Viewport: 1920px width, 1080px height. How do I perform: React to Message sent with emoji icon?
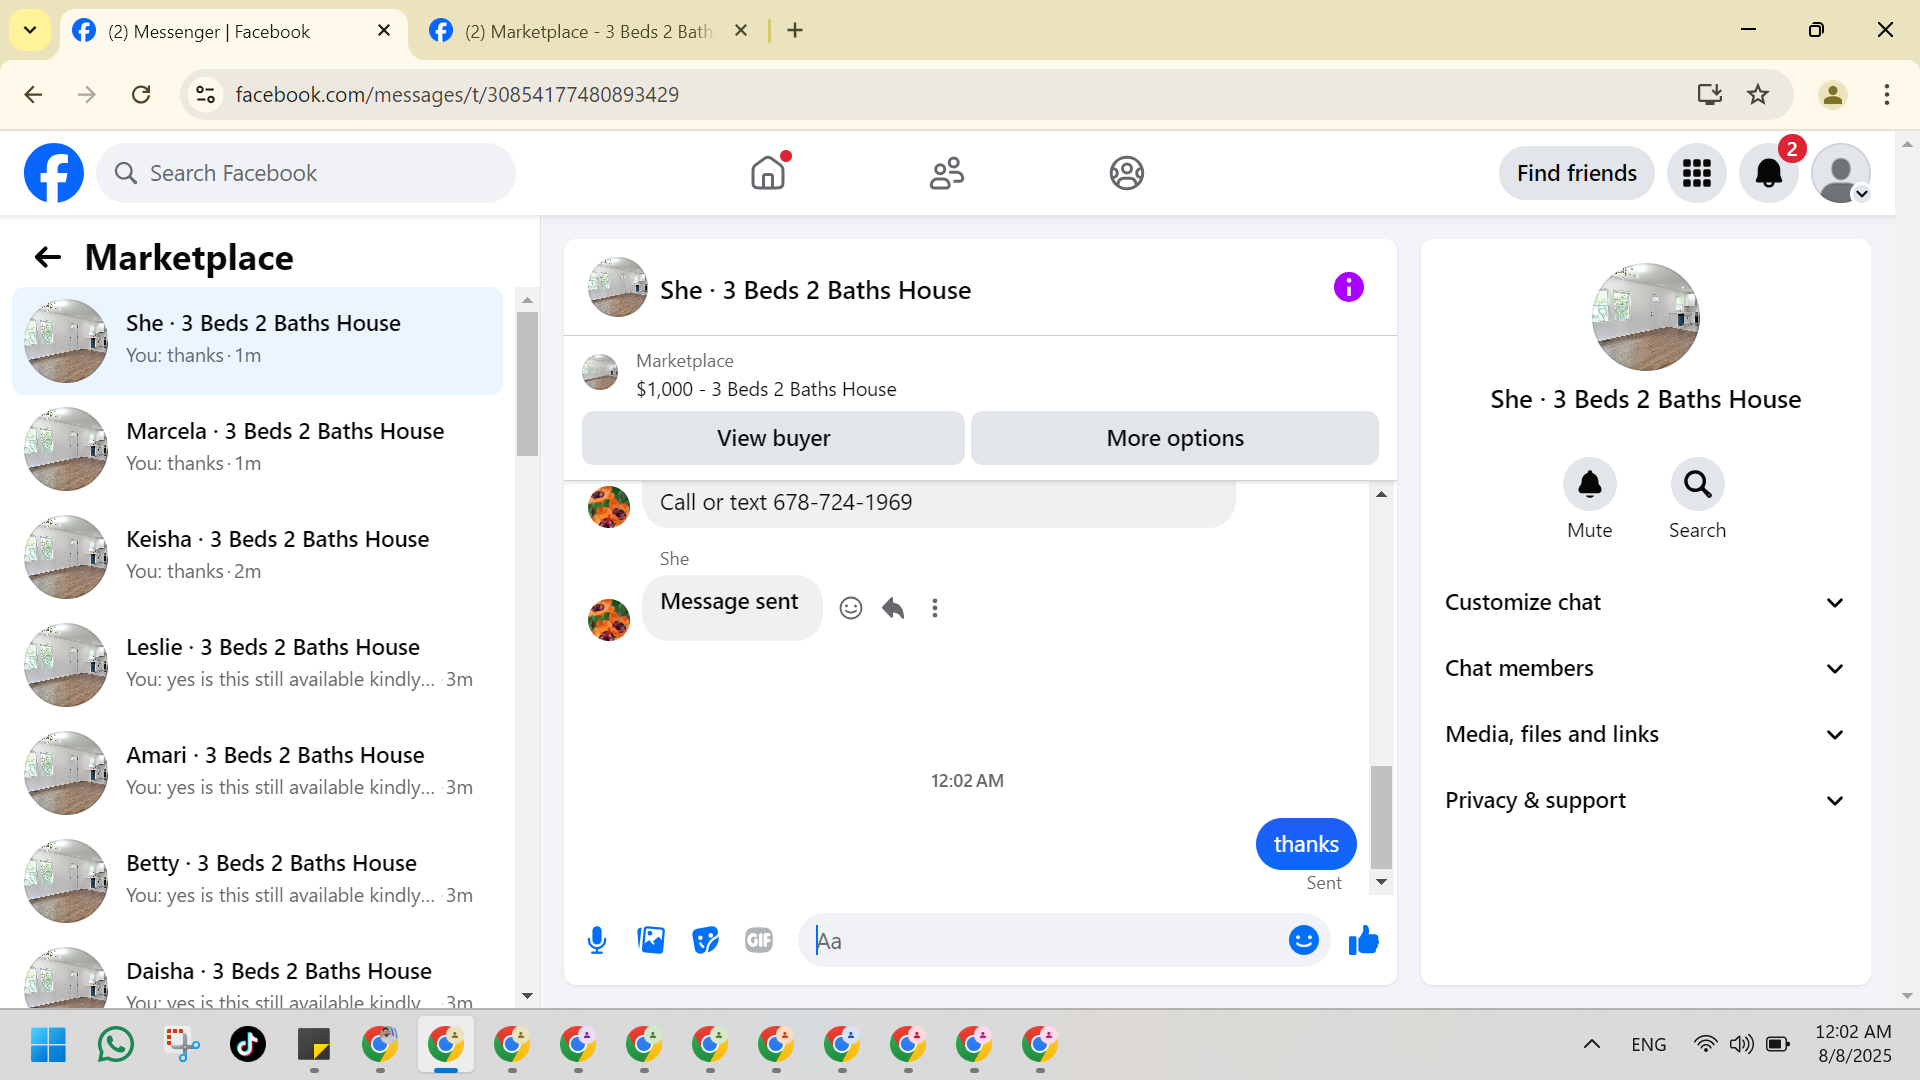(851, 608)
